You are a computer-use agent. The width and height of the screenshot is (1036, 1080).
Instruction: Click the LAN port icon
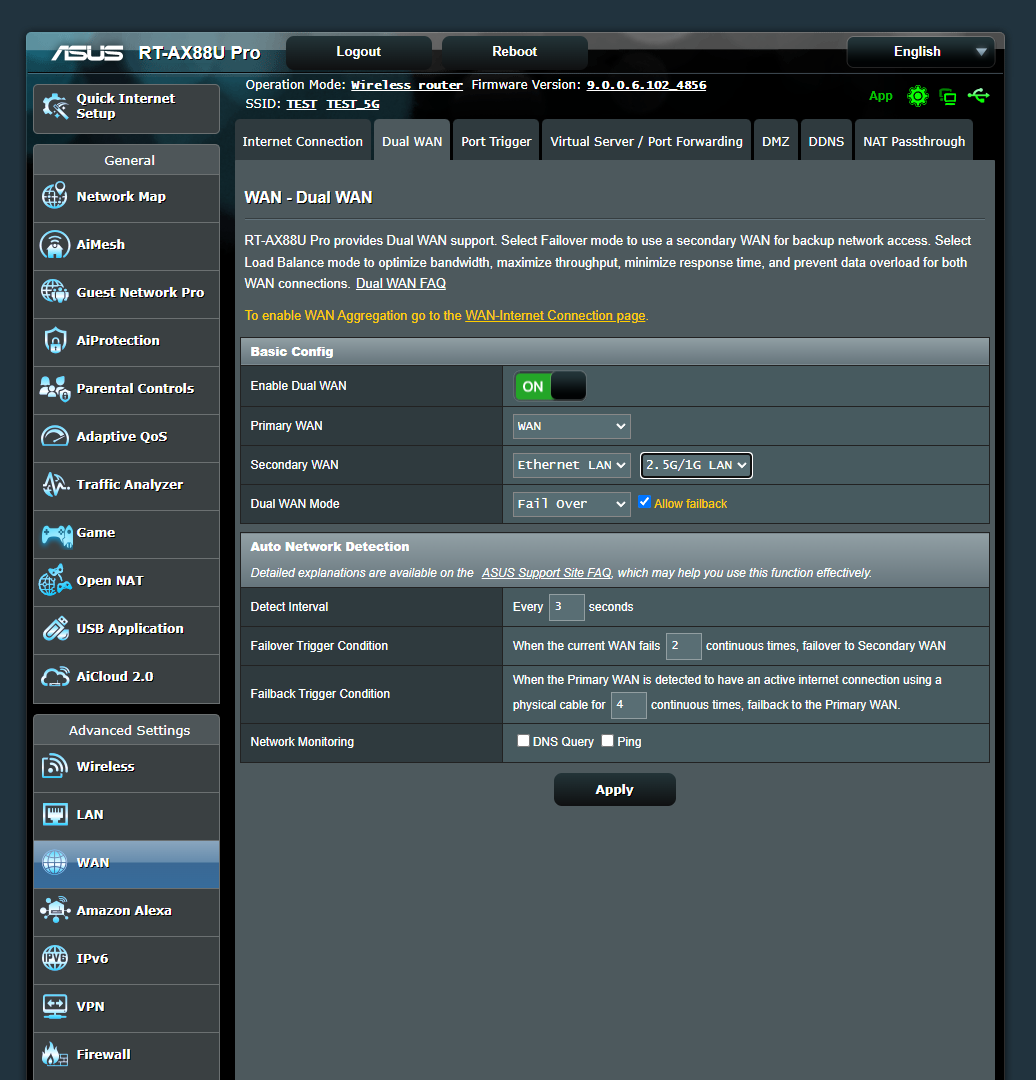55,815
